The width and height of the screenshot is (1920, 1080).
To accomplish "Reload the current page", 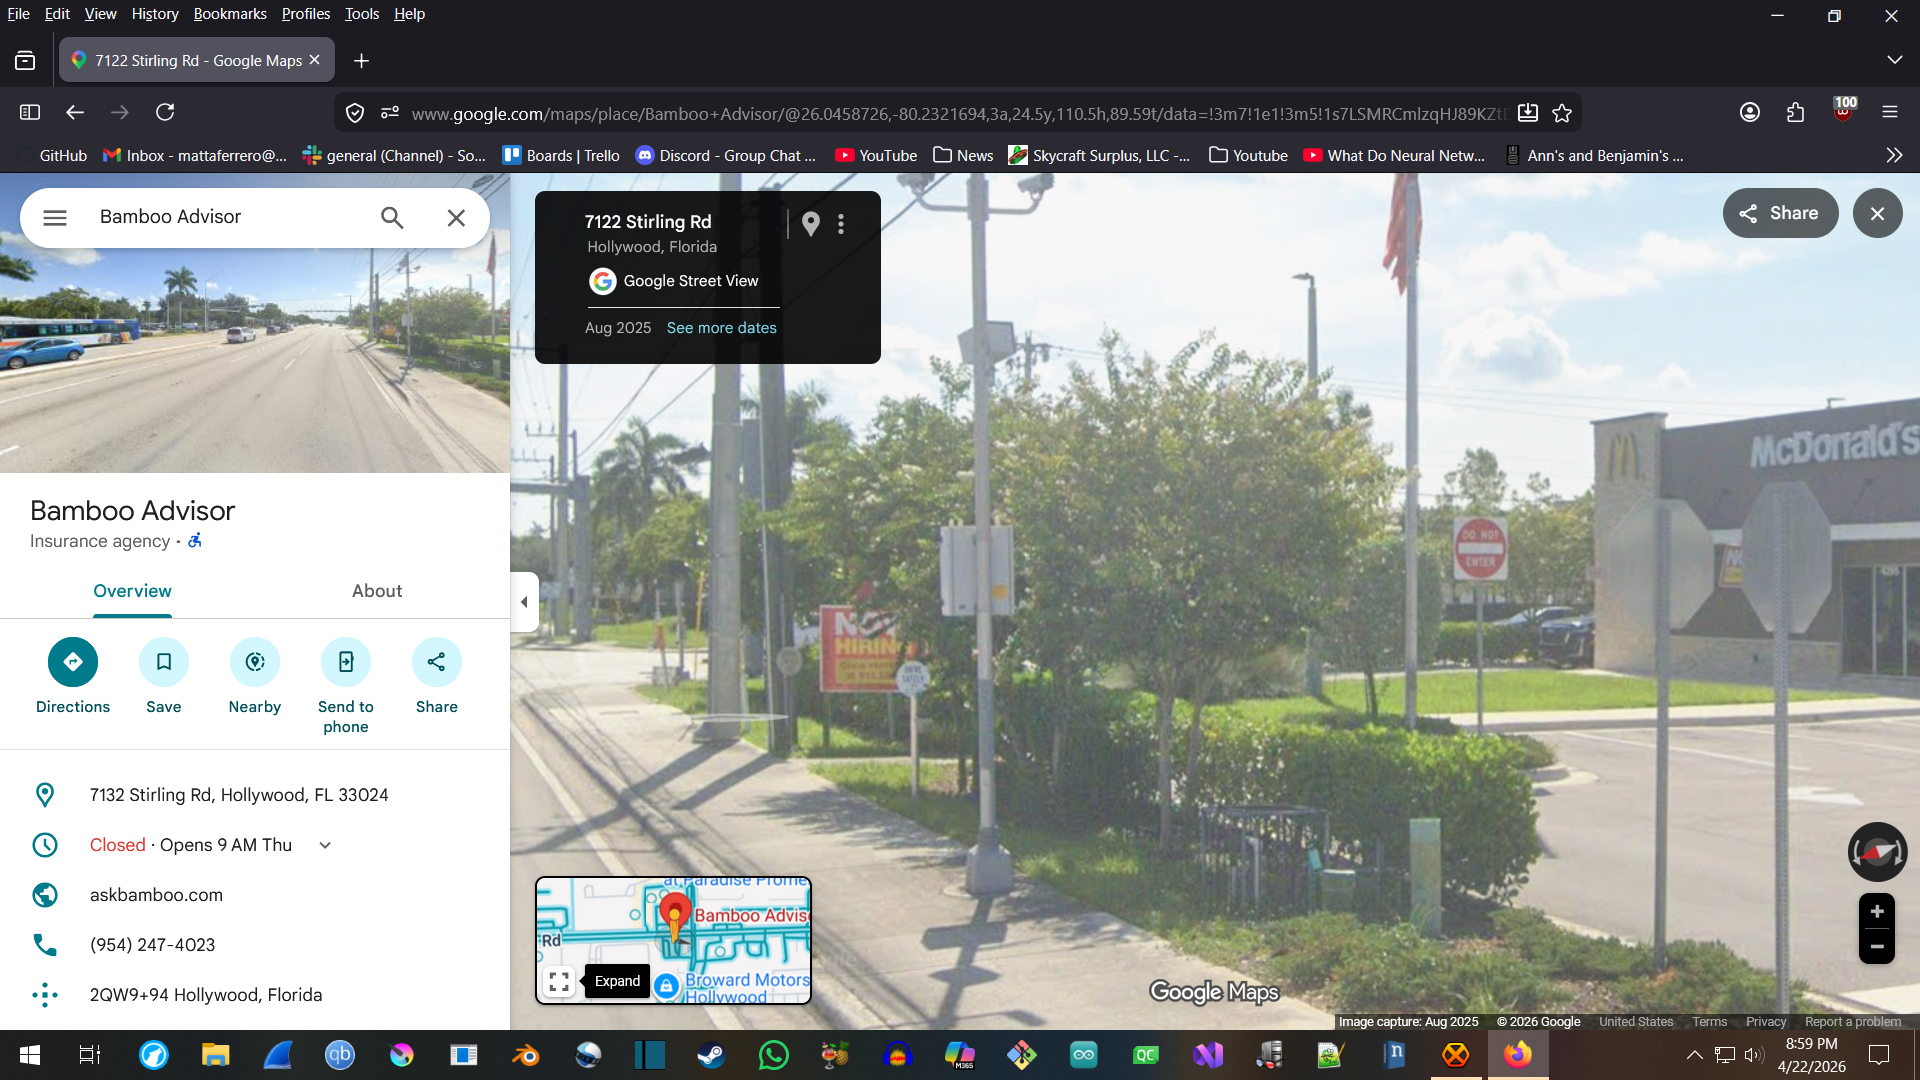I will [x=165, y=113].
